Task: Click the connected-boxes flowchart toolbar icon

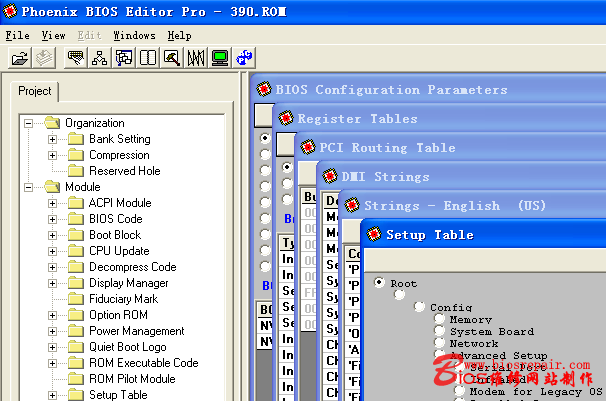Action: pyautogui.click(x=124, y=58)
